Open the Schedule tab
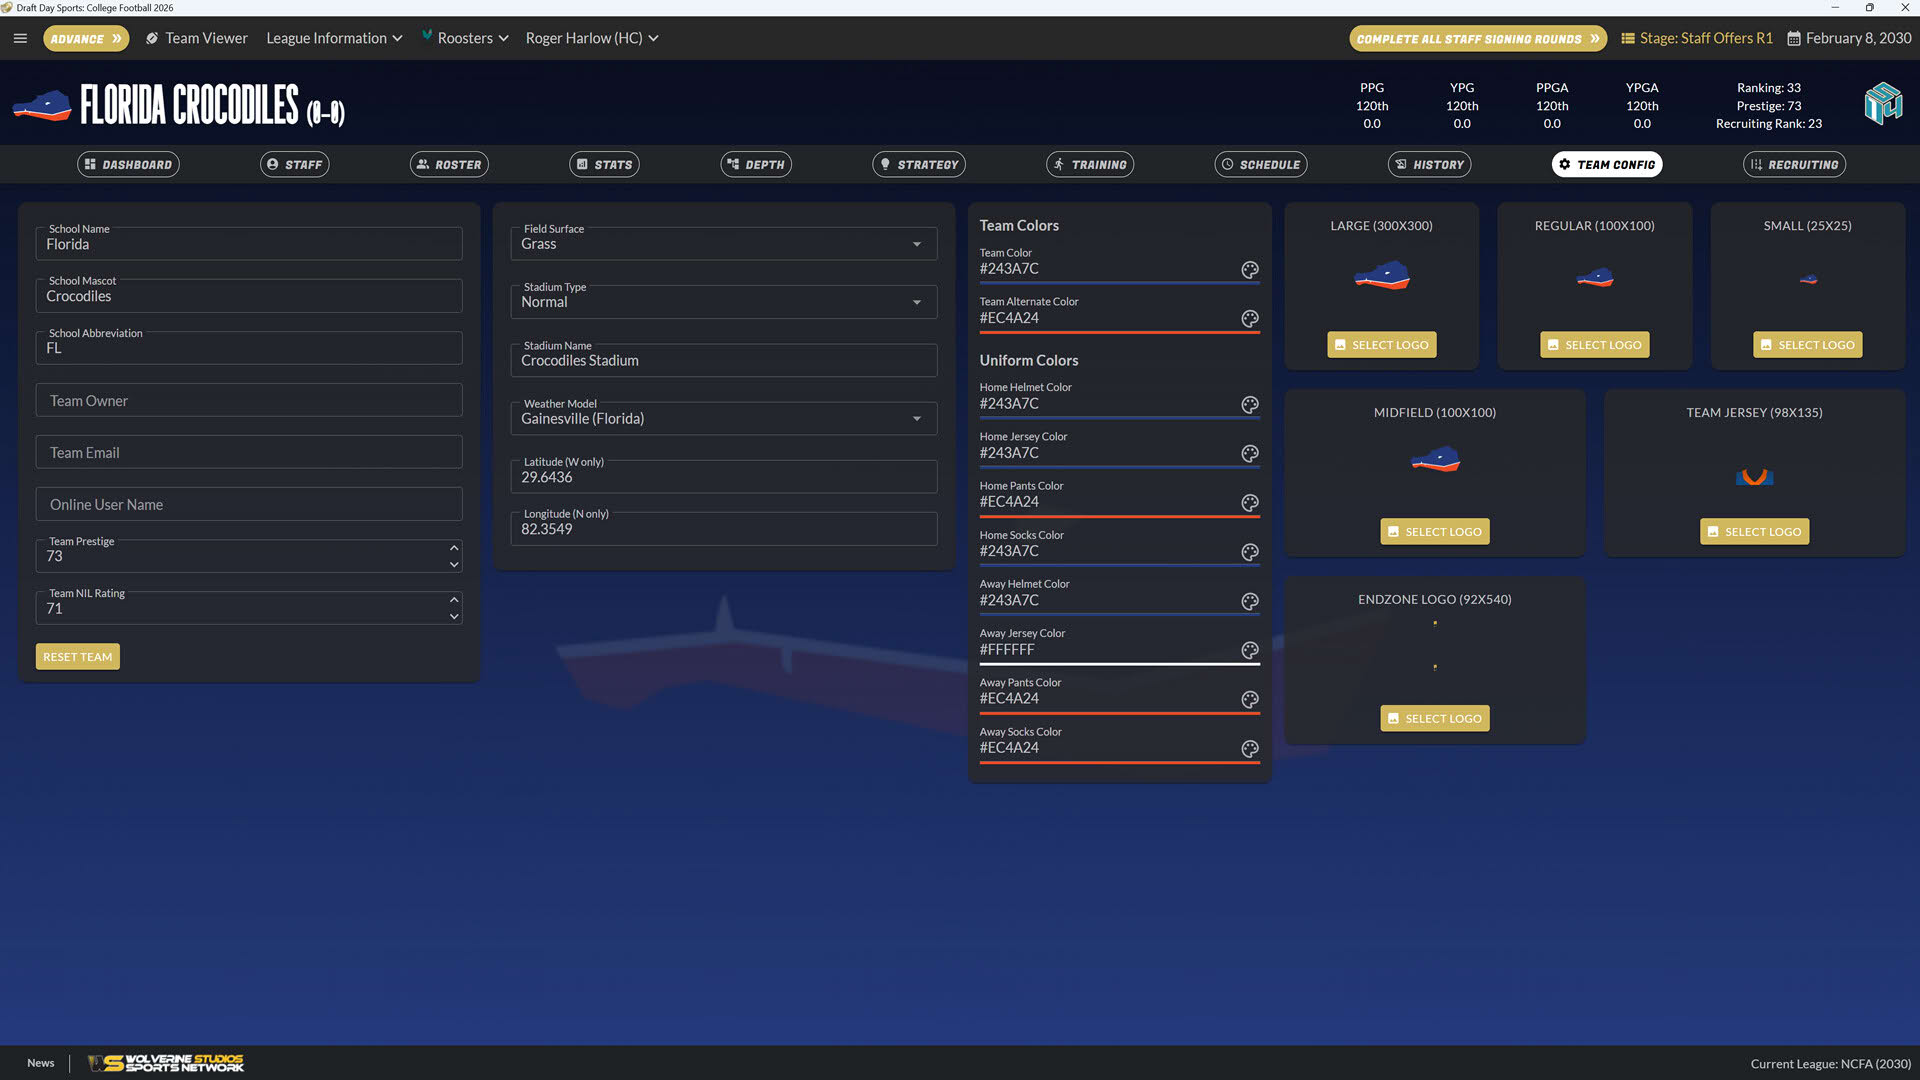Image resolution: width=1920 pixels, height=1080 pixels. (1260, 164)
